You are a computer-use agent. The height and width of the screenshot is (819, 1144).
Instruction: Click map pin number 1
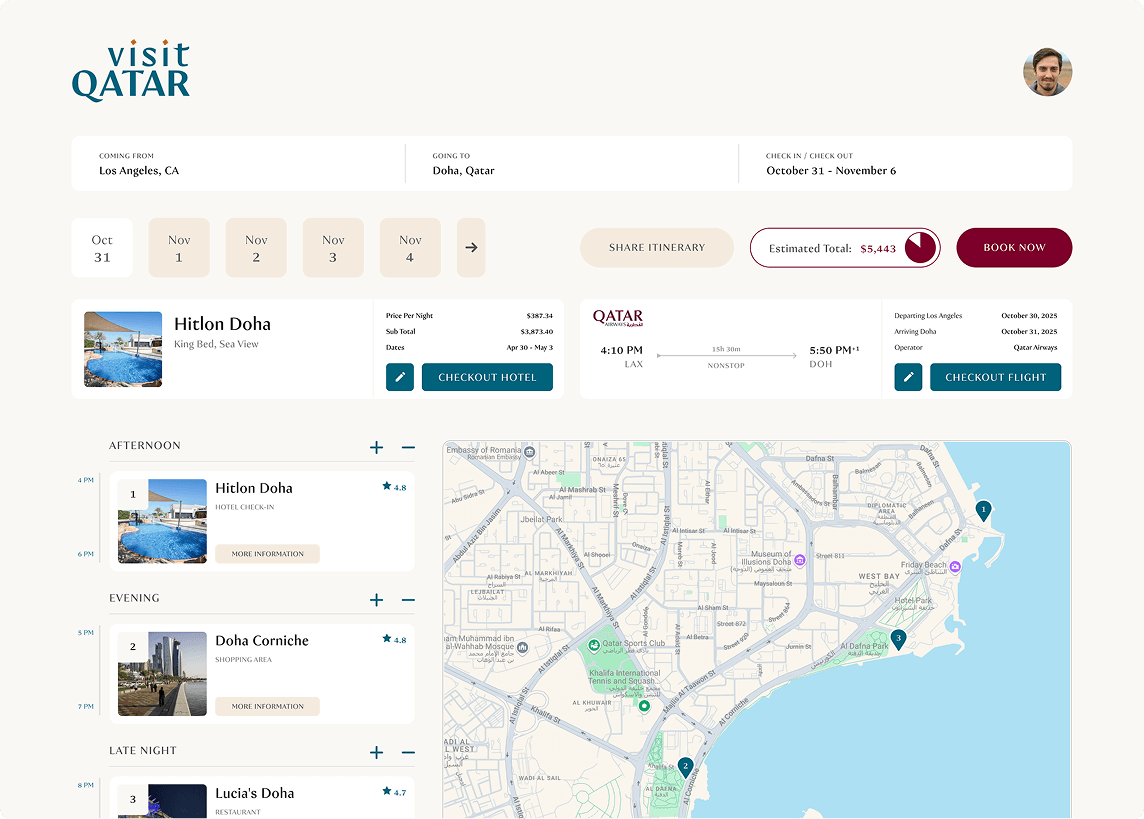coord(983,511)
